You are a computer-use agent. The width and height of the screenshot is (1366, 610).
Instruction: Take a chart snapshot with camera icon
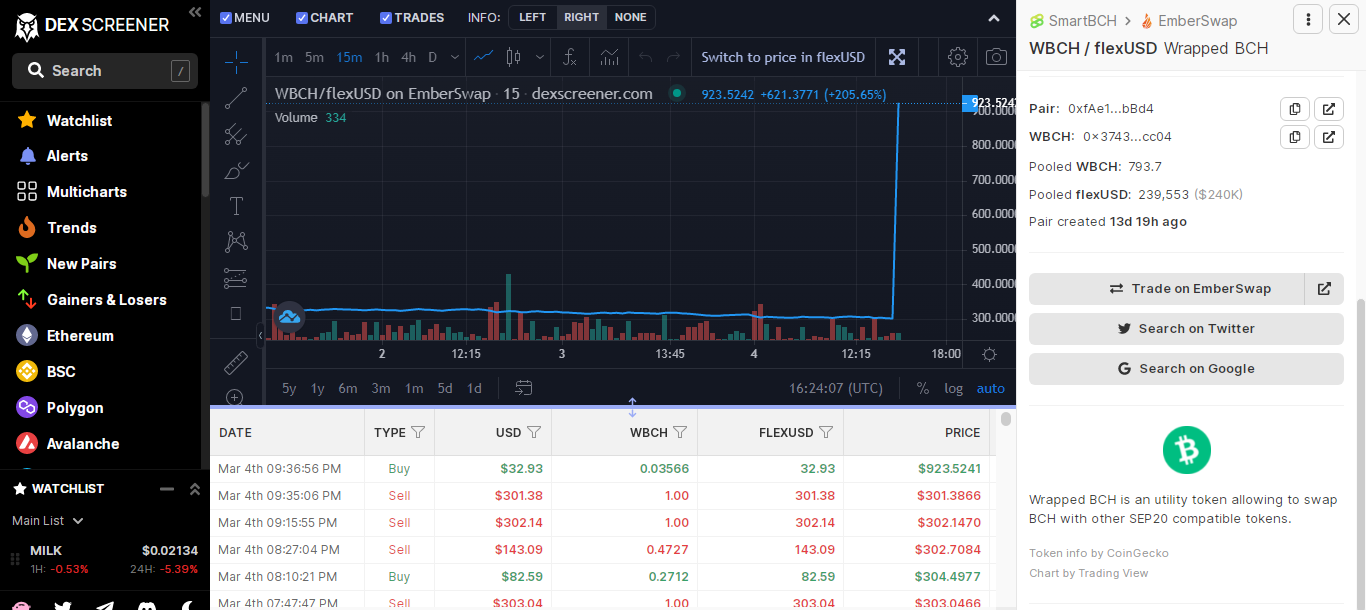point(996,57)
